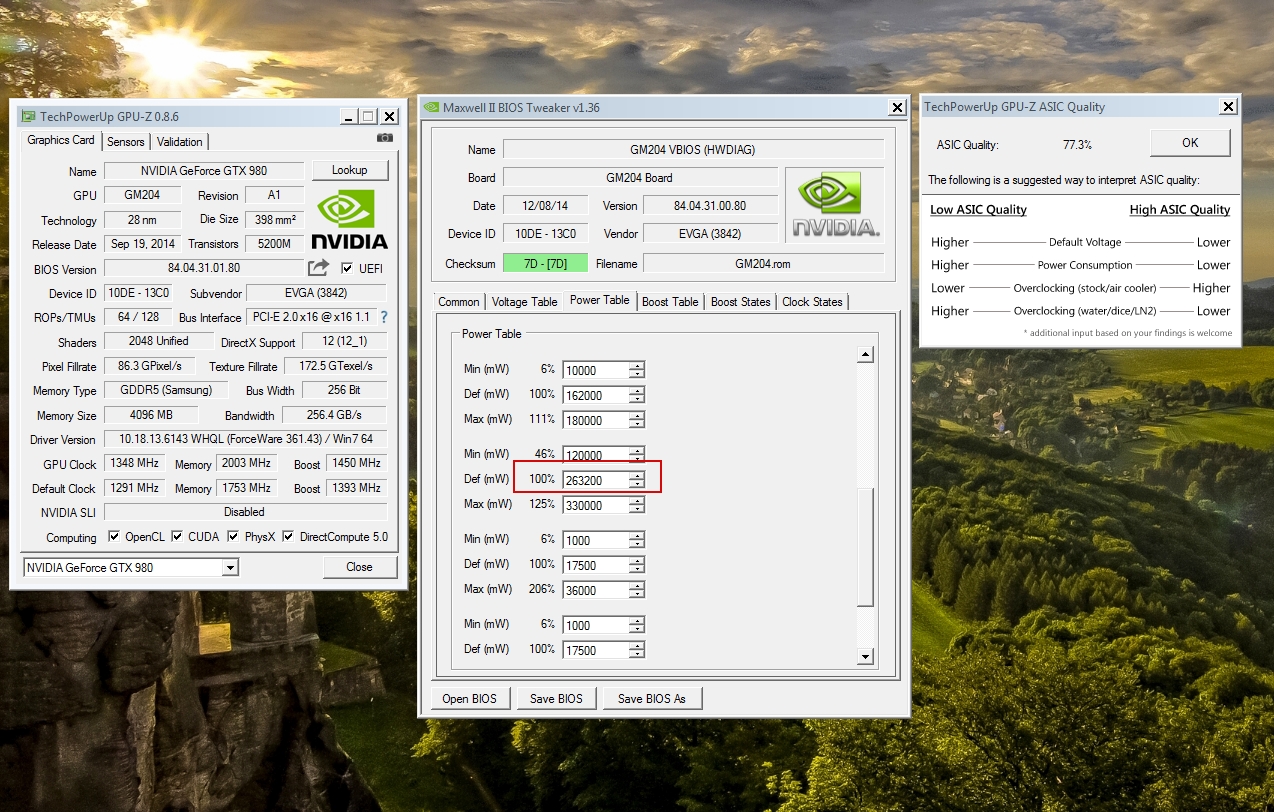Click the ASIC Quality value 77.3%
Image resolution: width=1274 pixels, height=812 pixels.
coord(1077,145)
